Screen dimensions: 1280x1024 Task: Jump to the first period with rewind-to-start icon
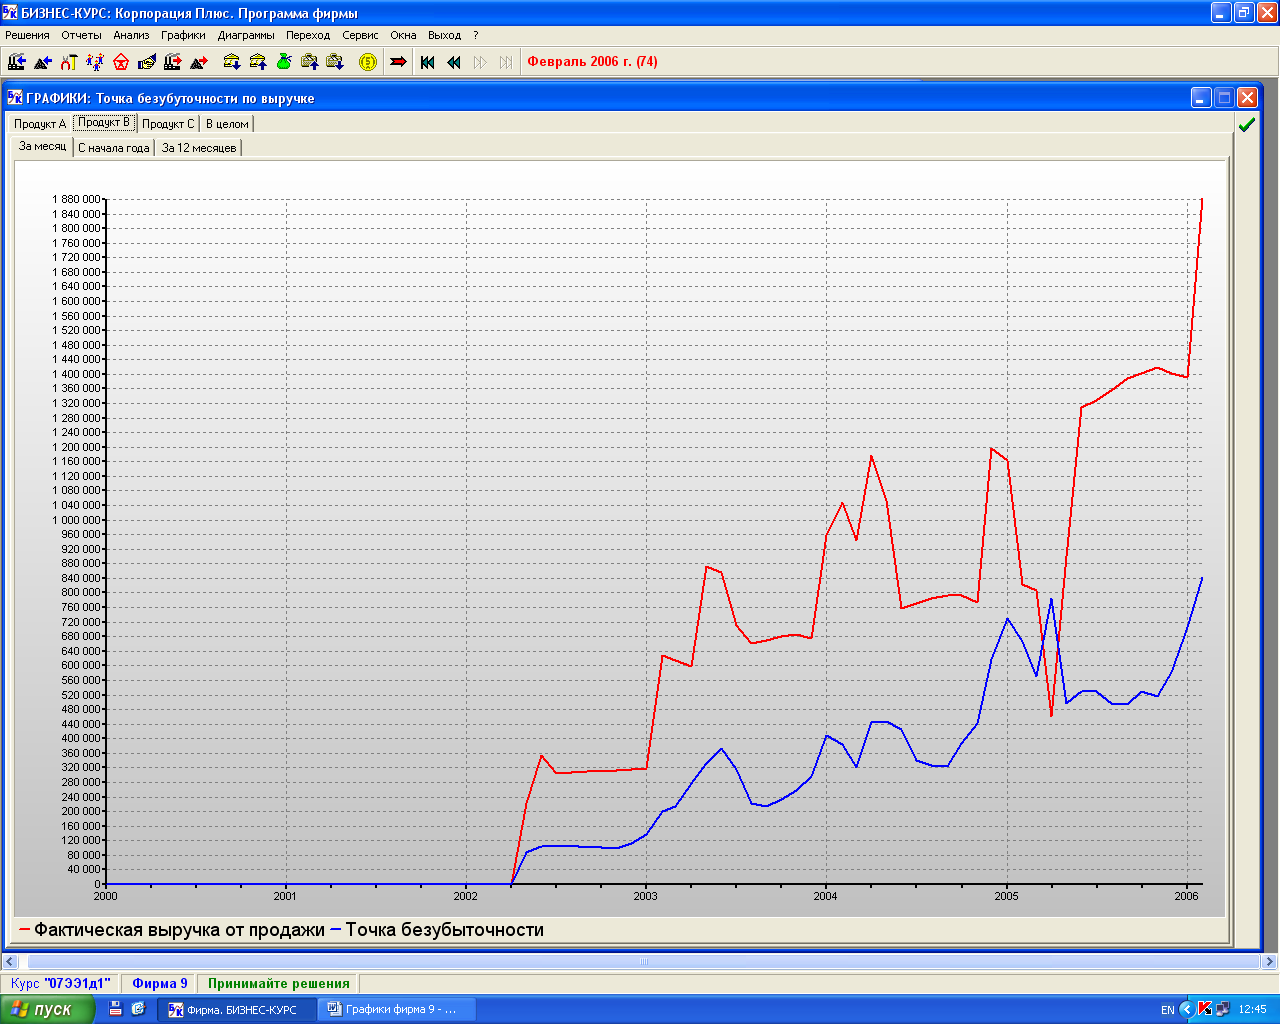(428, 62)
